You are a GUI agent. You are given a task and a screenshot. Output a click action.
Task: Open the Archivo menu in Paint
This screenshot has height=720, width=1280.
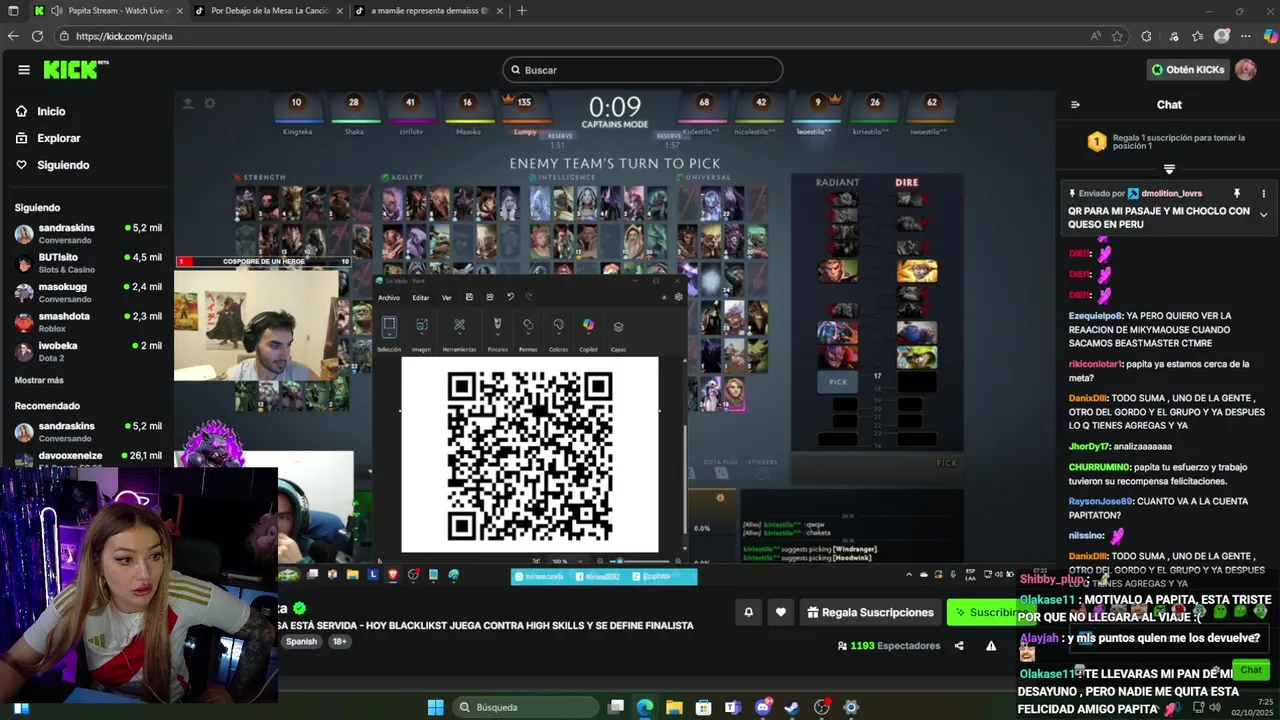389,297
